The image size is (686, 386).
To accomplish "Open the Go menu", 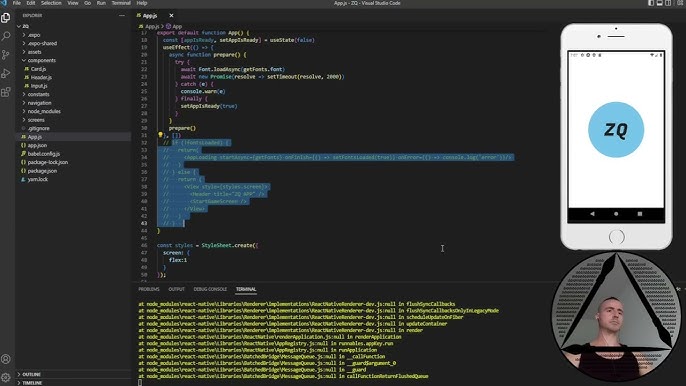I will (88, 3).
